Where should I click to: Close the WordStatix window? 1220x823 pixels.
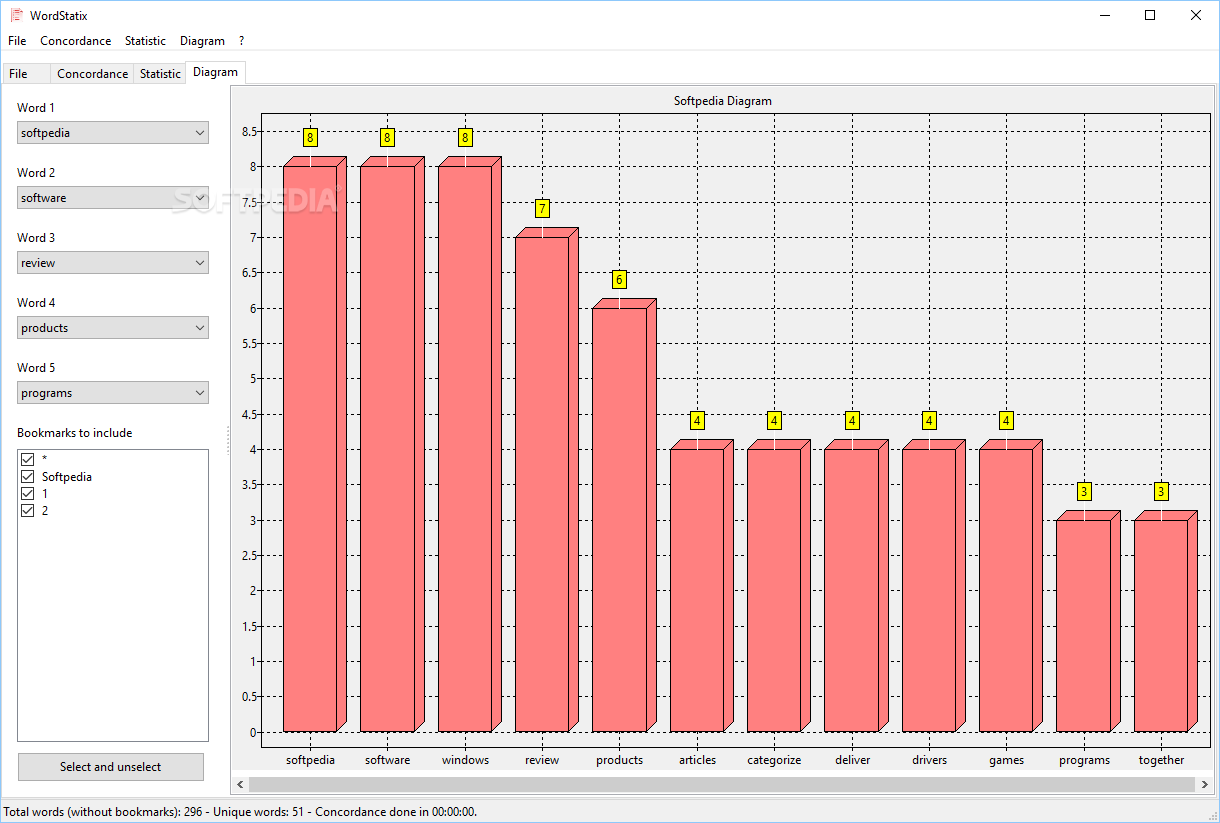click(1196, 15)
